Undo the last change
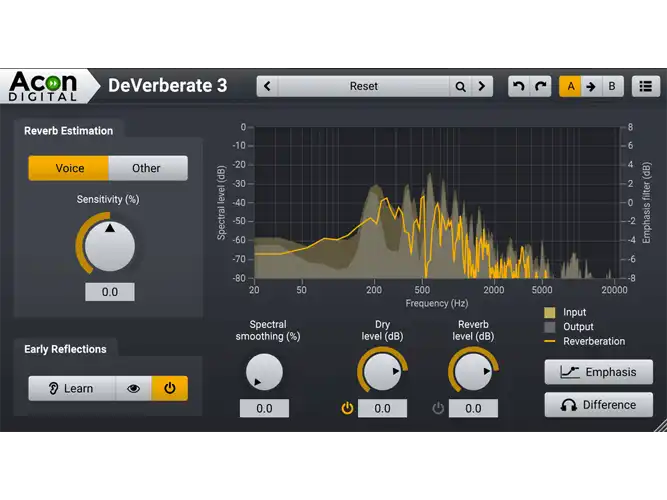 (x=519, y=86)
